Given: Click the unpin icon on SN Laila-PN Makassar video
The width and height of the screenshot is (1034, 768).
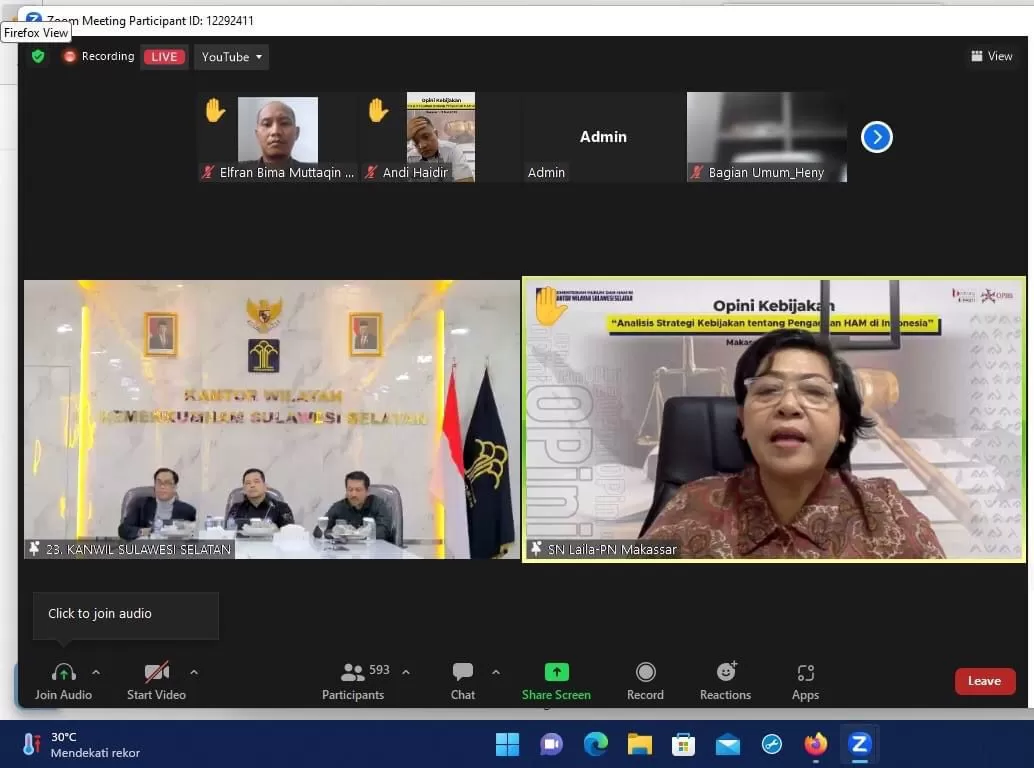Looking at the screenshot, I should [x=537, y=549].
